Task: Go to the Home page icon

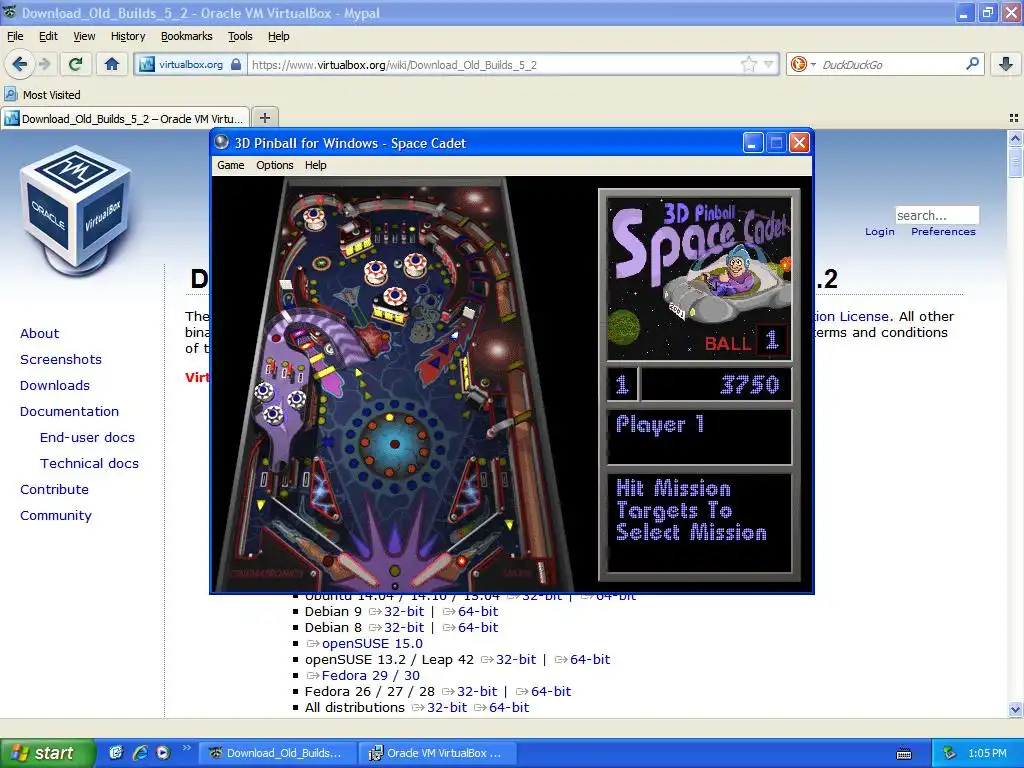Action: click(x=112, y=64)
